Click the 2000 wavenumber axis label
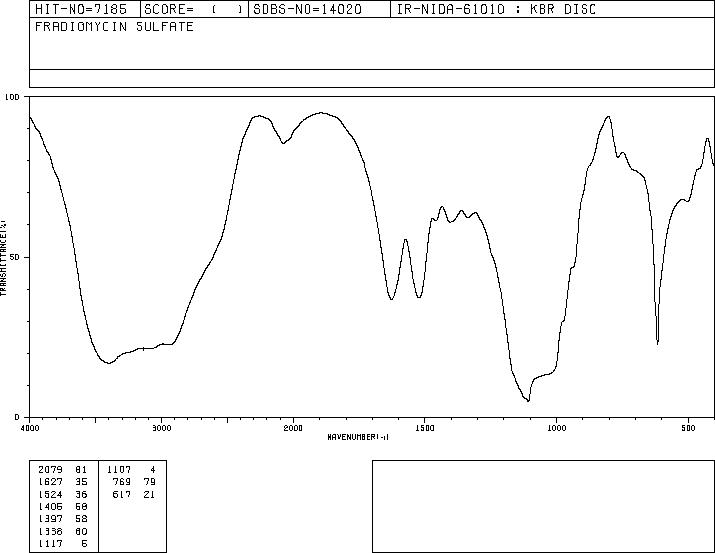 (x=293, y=428)
